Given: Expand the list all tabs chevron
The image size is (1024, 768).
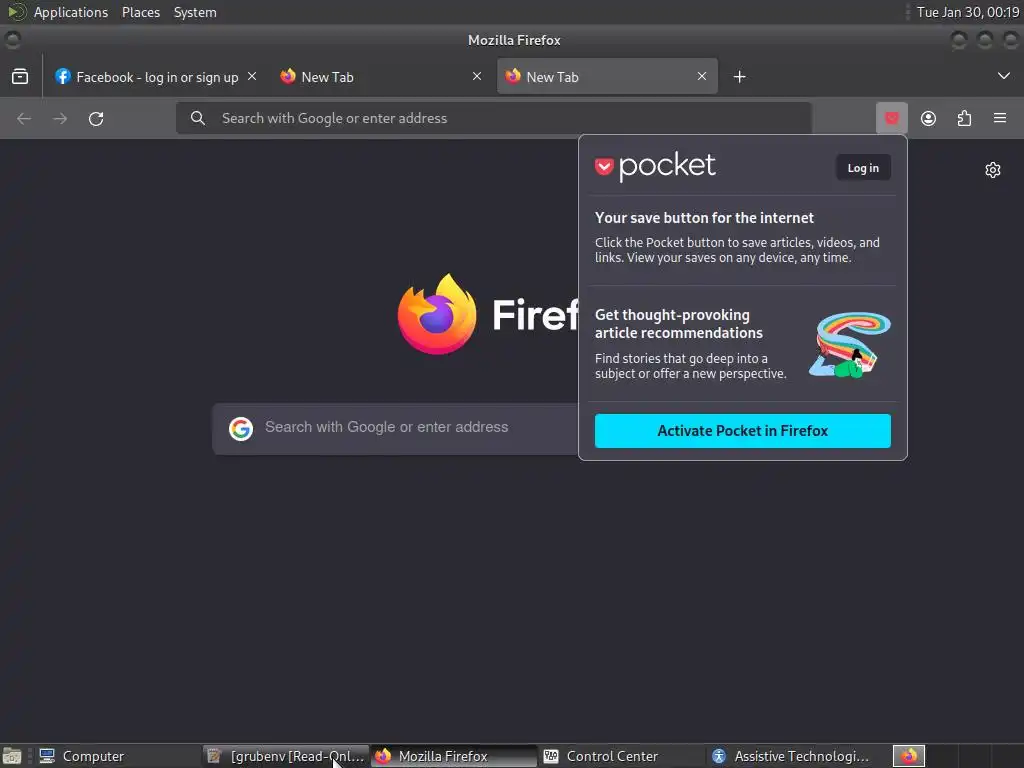Looking at the screenshot, I should click(x=1004, y=76).
